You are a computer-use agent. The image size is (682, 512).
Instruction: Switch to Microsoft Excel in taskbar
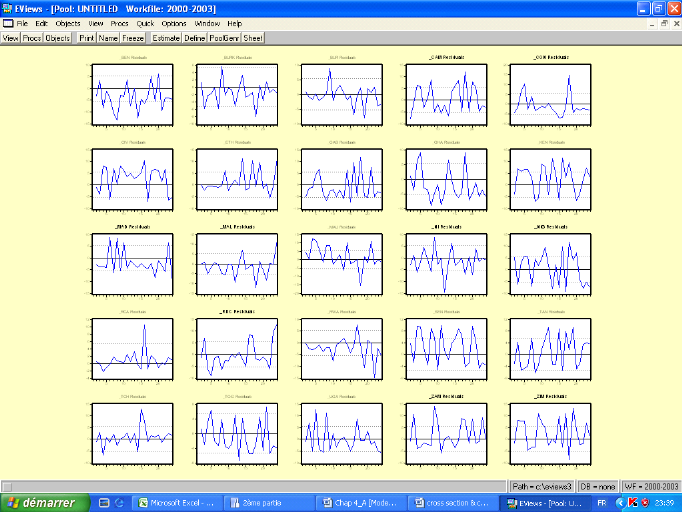178,502
